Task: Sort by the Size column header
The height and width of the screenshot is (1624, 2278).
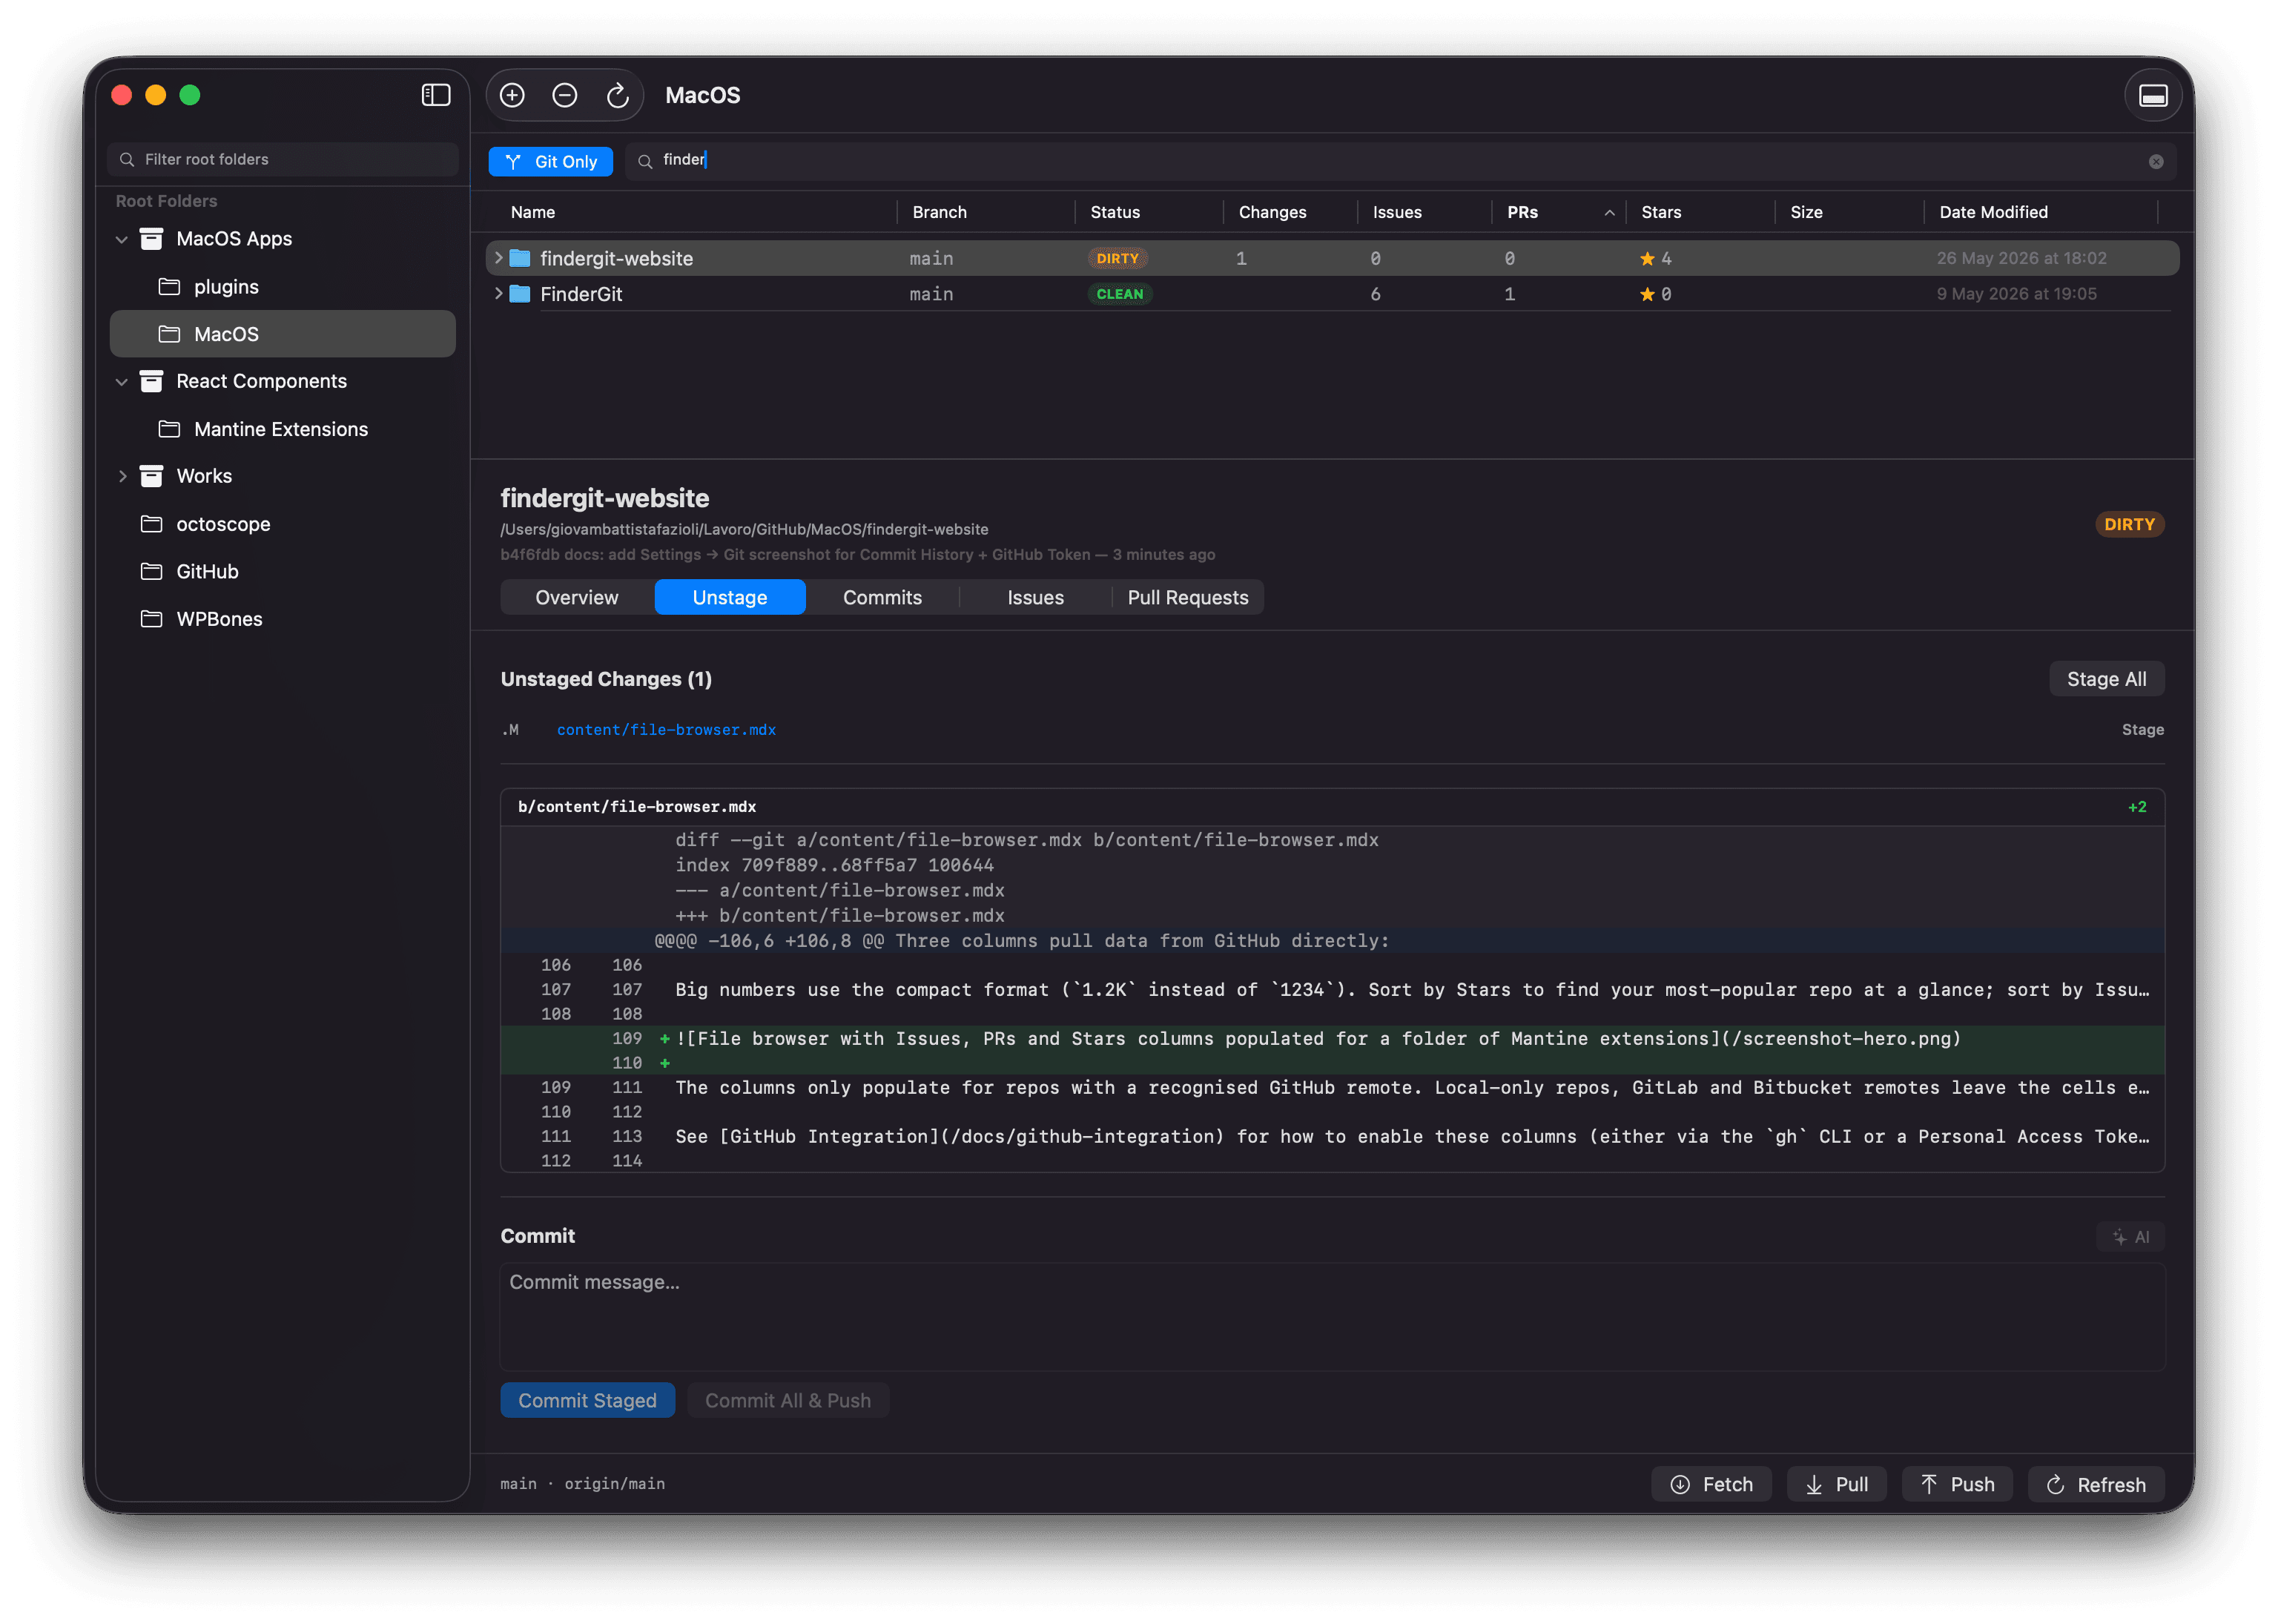Action: click(1806, 212)
